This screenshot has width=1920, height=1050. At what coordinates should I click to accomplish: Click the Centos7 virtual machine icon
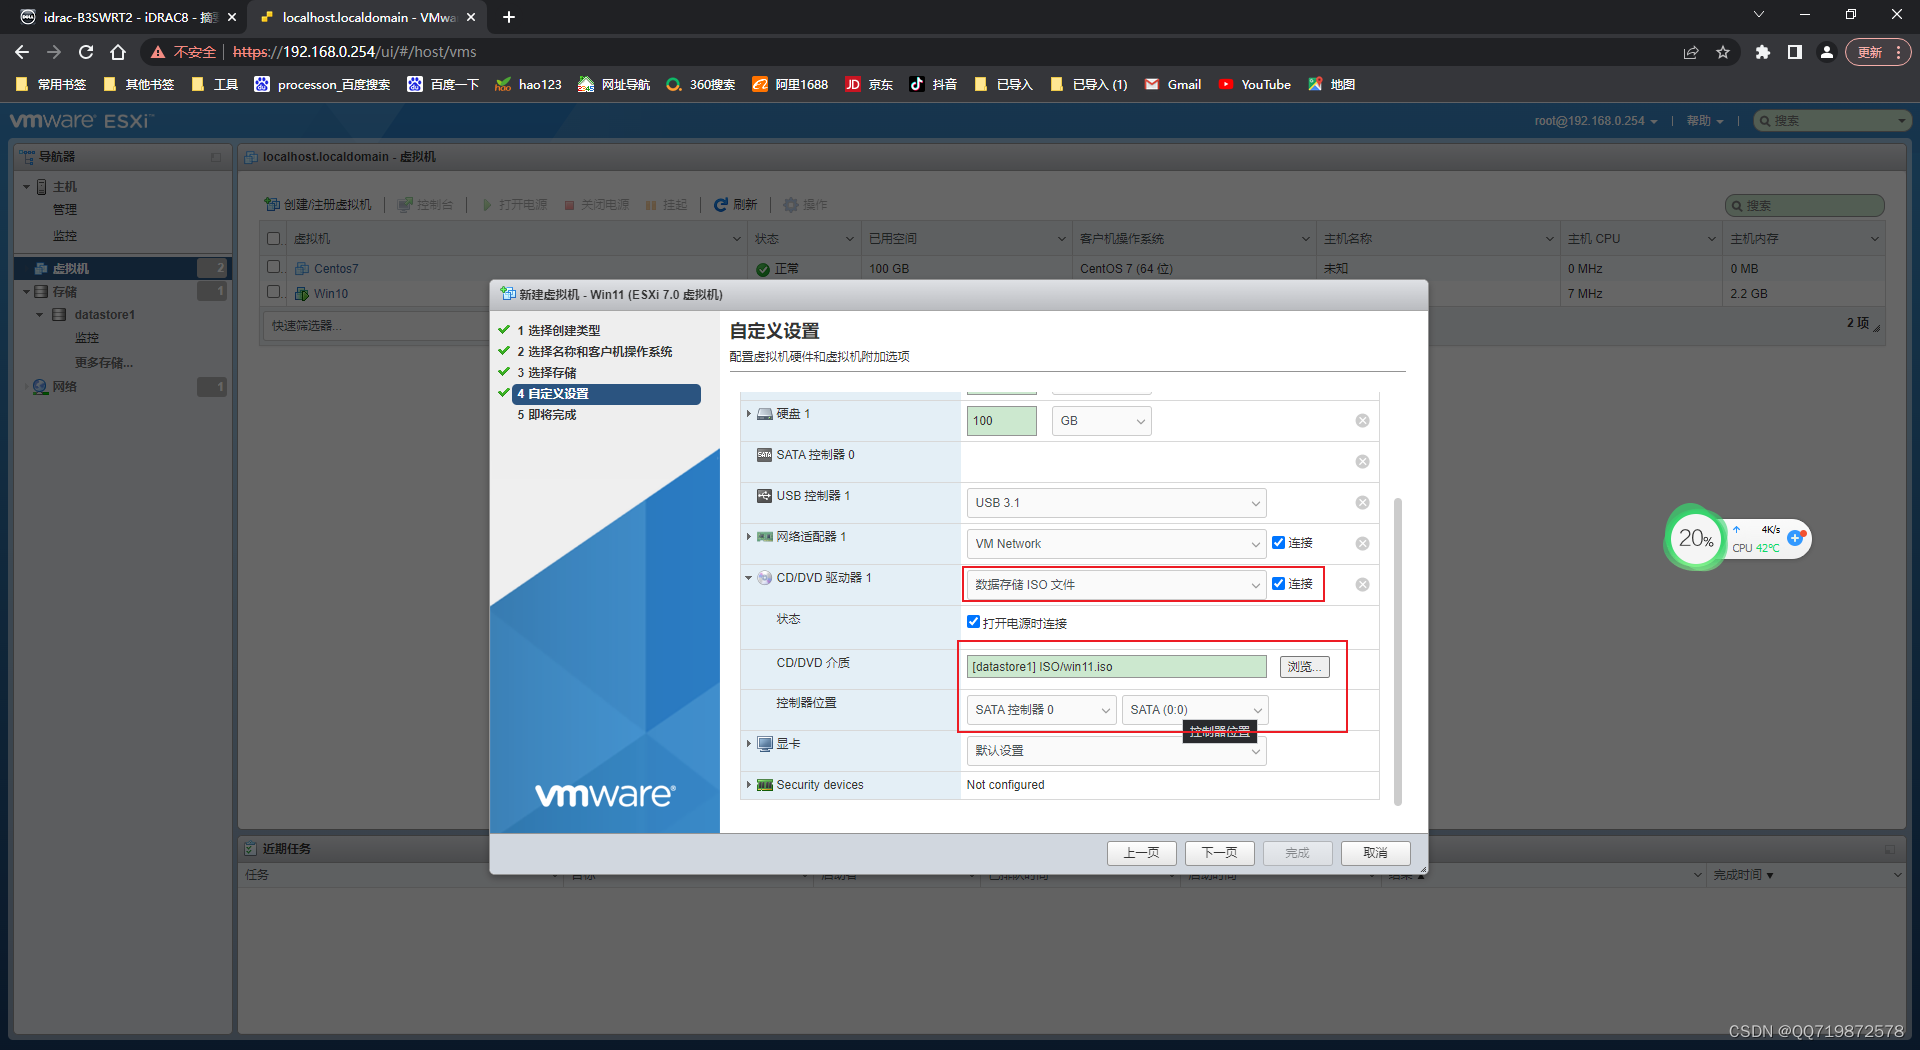tap(302, 269)
